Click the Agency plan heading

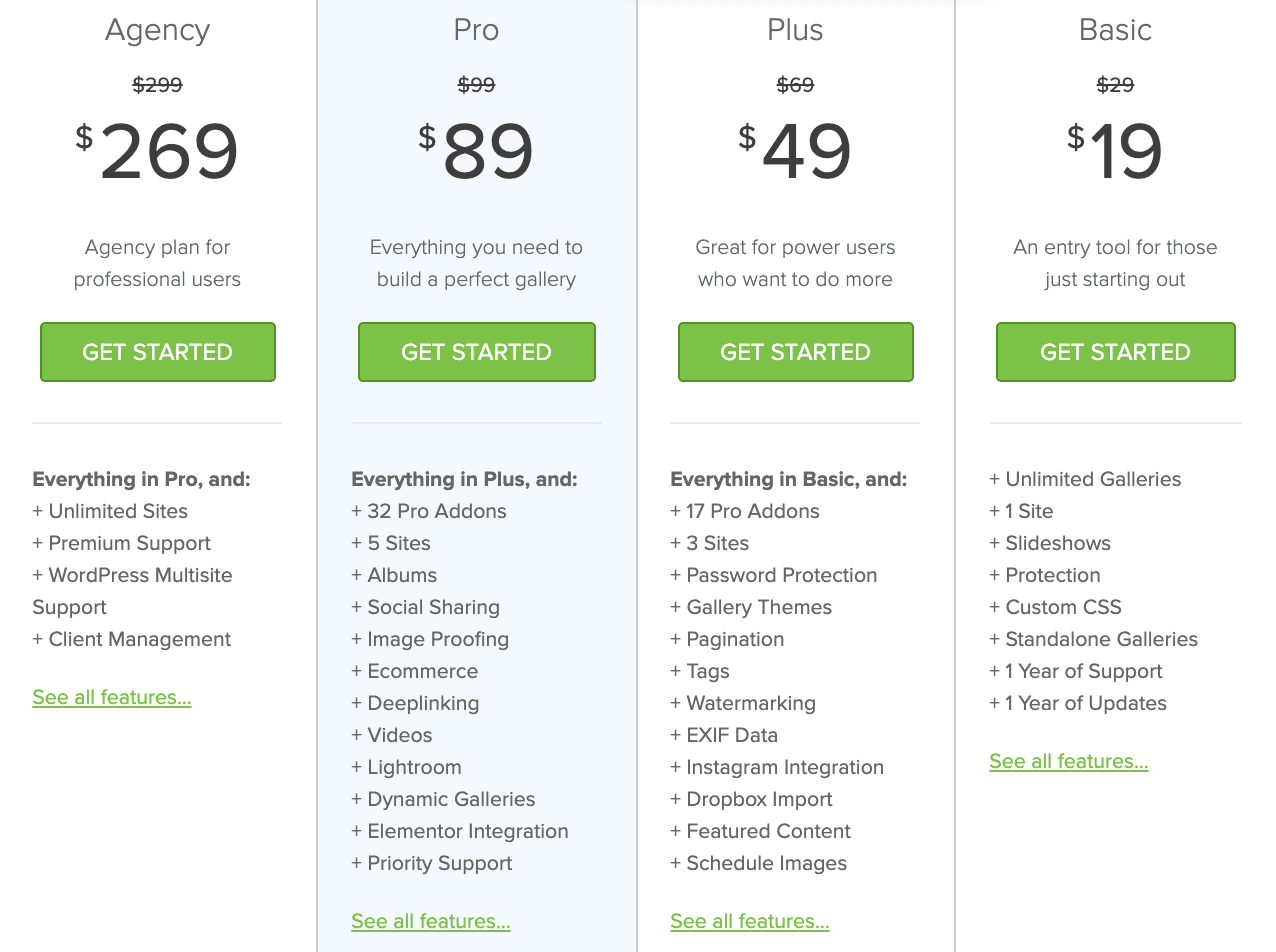[x=157, y=30]
